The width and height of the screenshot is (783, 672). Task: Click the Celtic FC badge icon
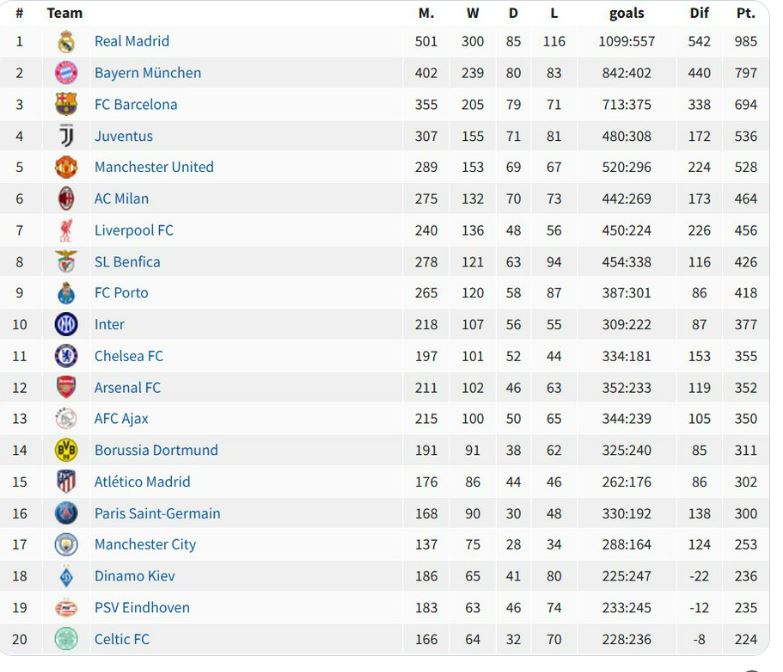pos(66,639)
